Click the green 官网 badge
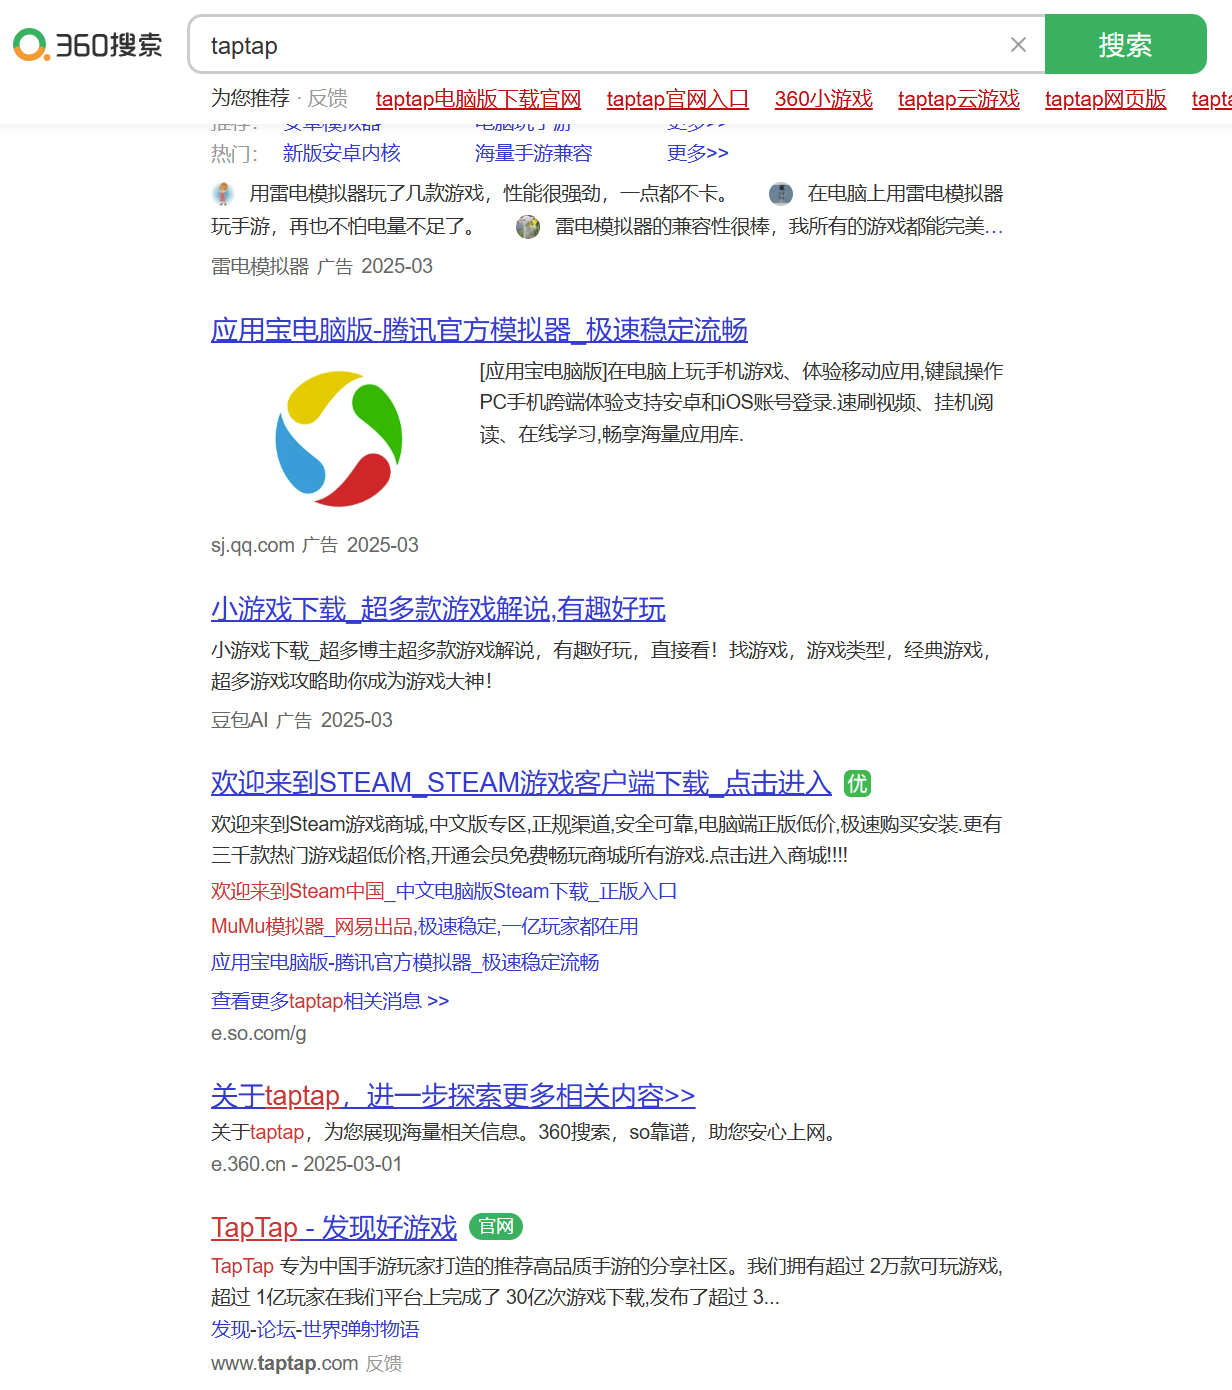 (x=496, y=1226)
